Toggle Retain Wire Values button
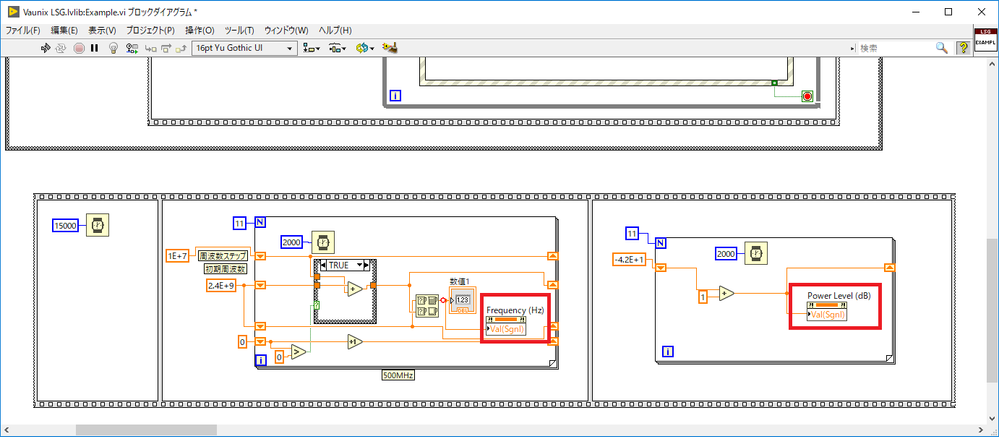Viewport: 999px width, 437px height. click(x=132, y=48)
